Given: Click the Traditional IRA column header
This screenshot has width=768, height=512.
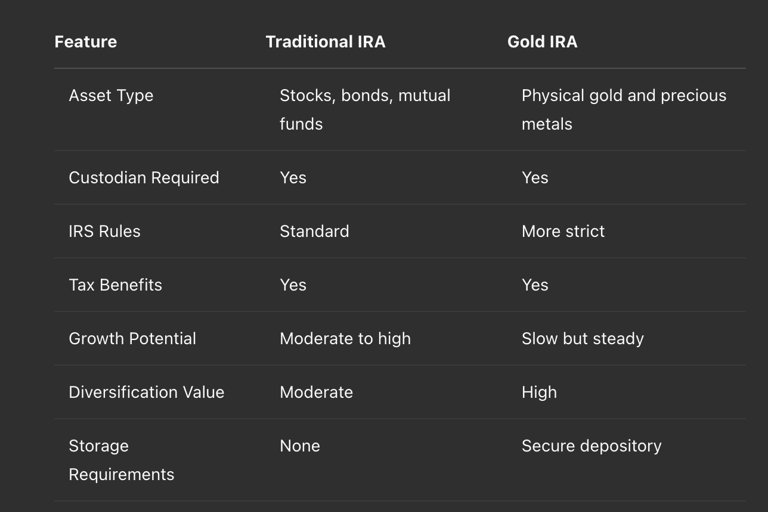Looking at the screenshot, I should click(325, 42).
